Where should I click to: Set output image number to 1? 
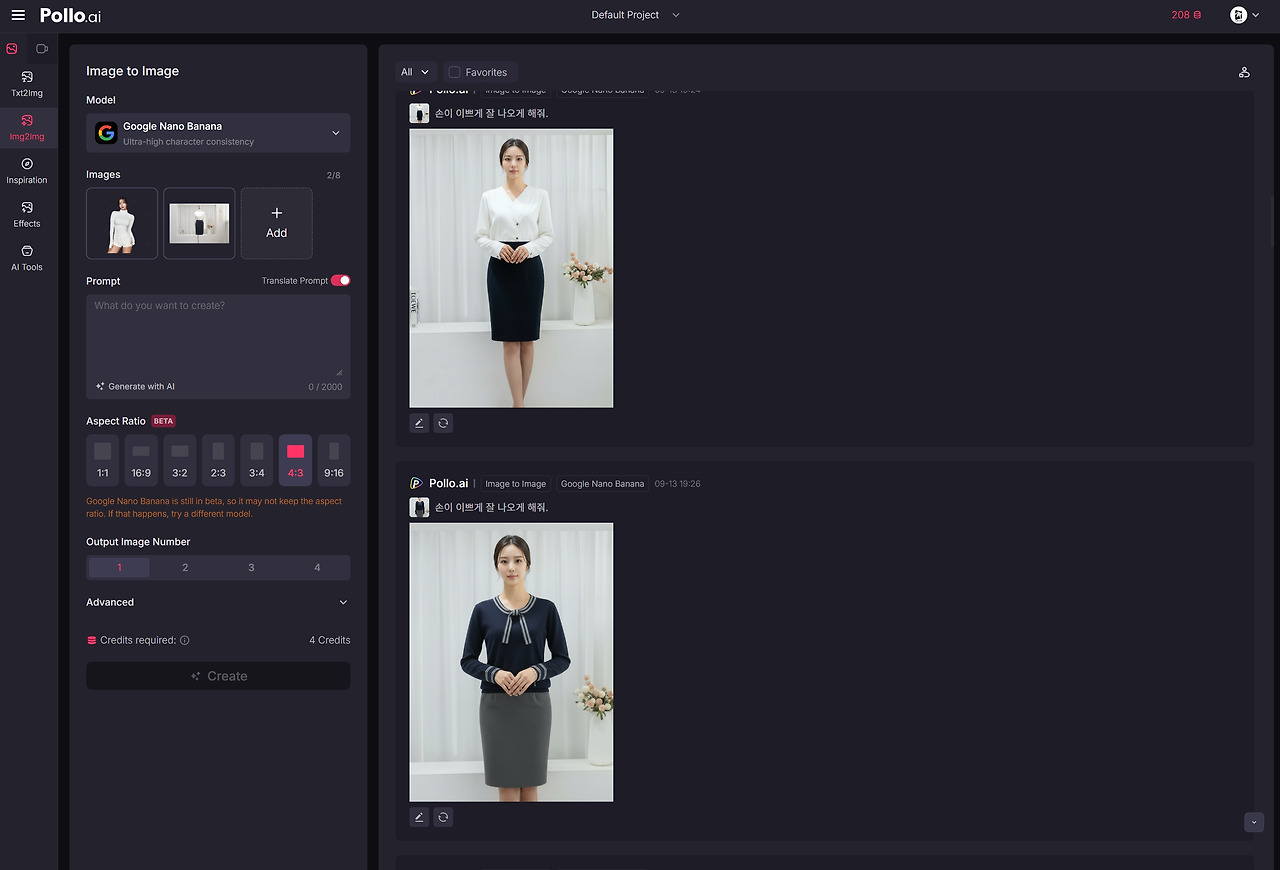tap(119, 567)
